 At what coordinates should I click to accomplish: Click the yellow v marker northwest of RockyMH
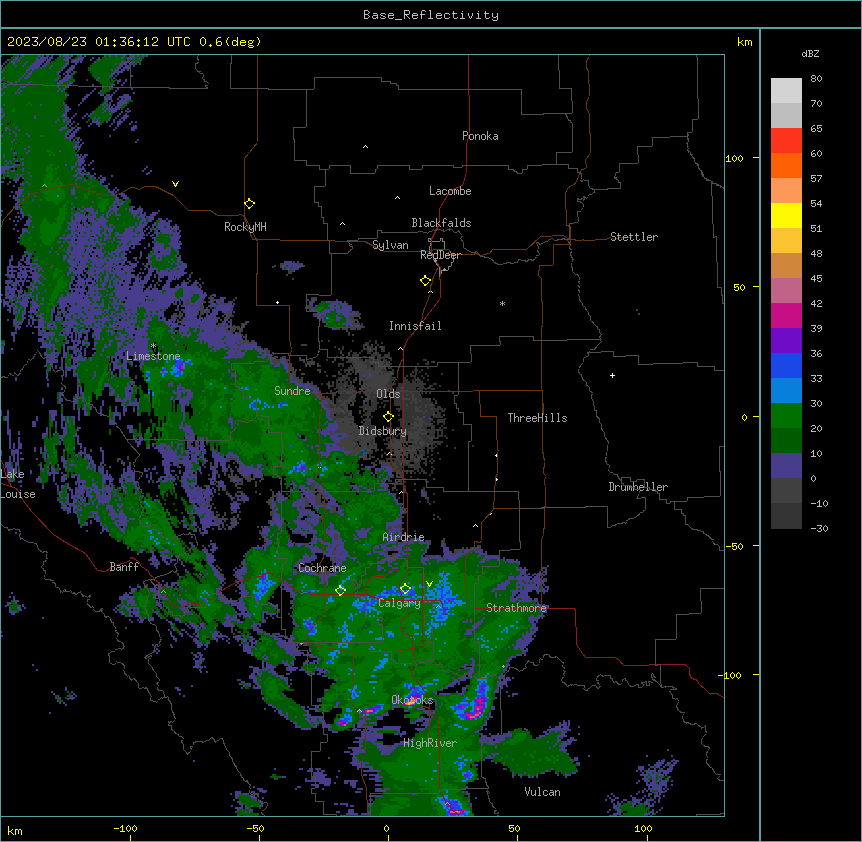175,184
